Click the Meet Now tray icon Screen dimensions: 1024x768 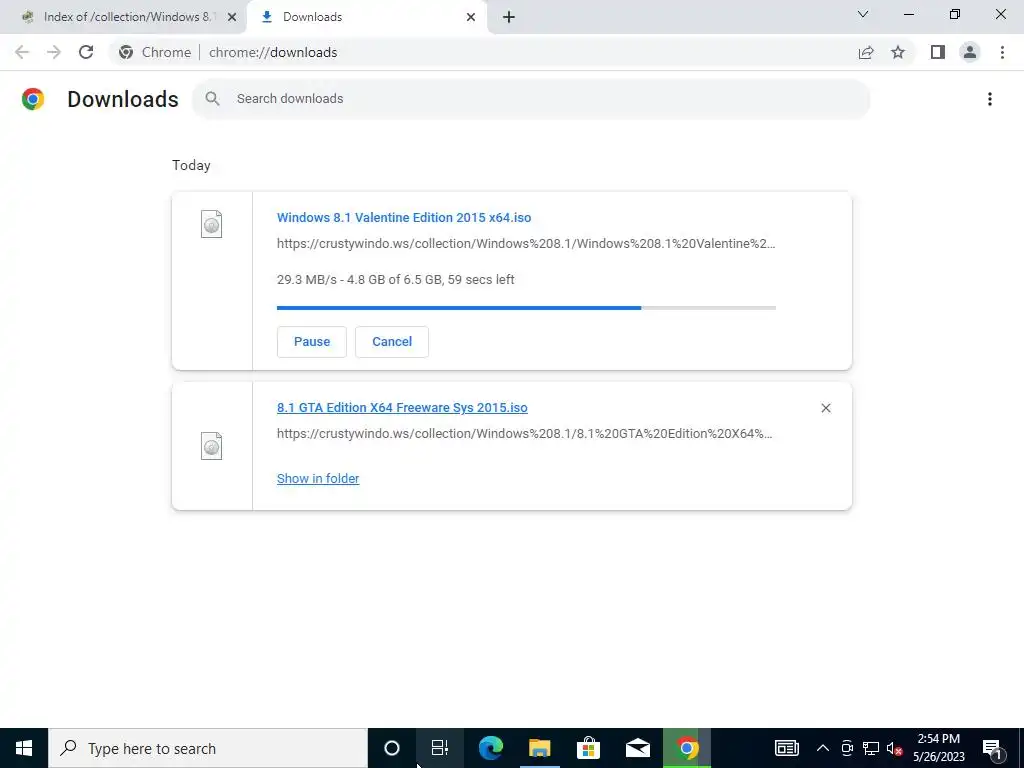[x=847, y=748]
